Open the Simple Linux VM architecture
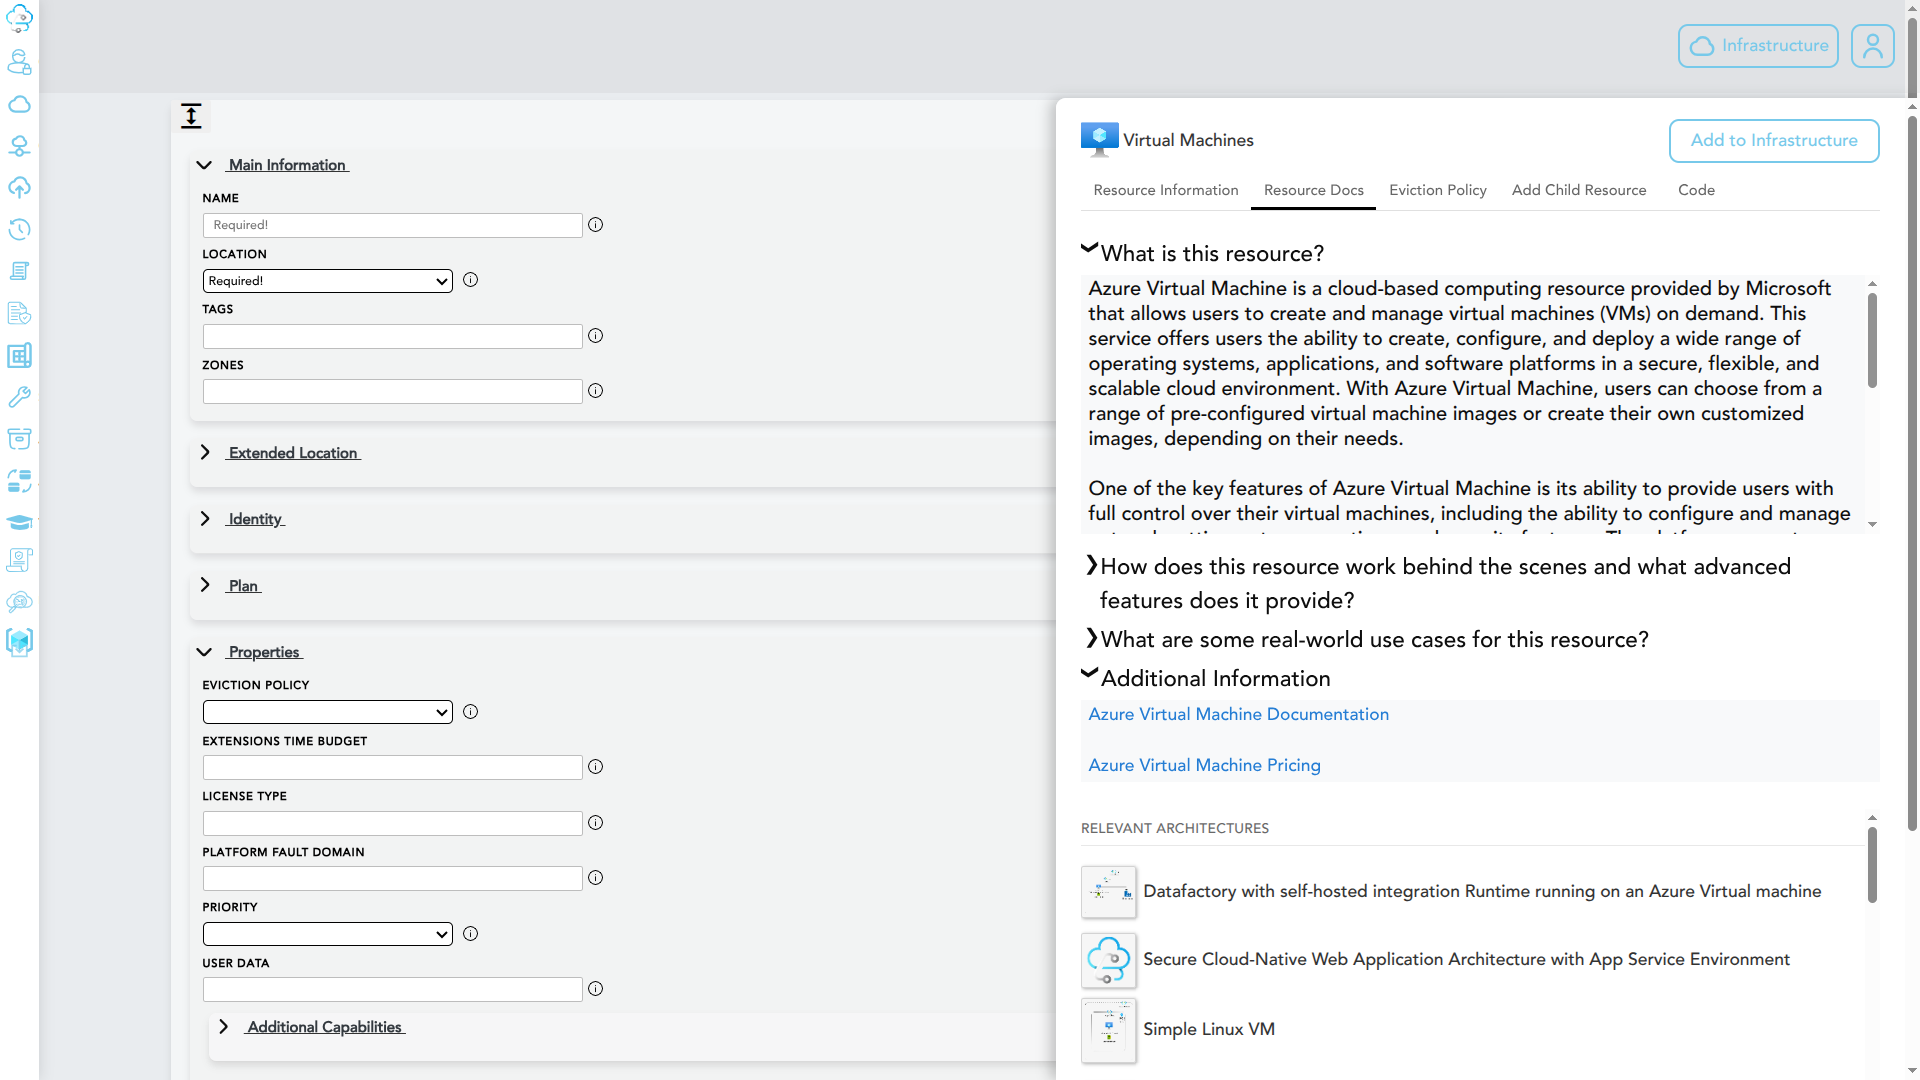 (1209, 1029)
